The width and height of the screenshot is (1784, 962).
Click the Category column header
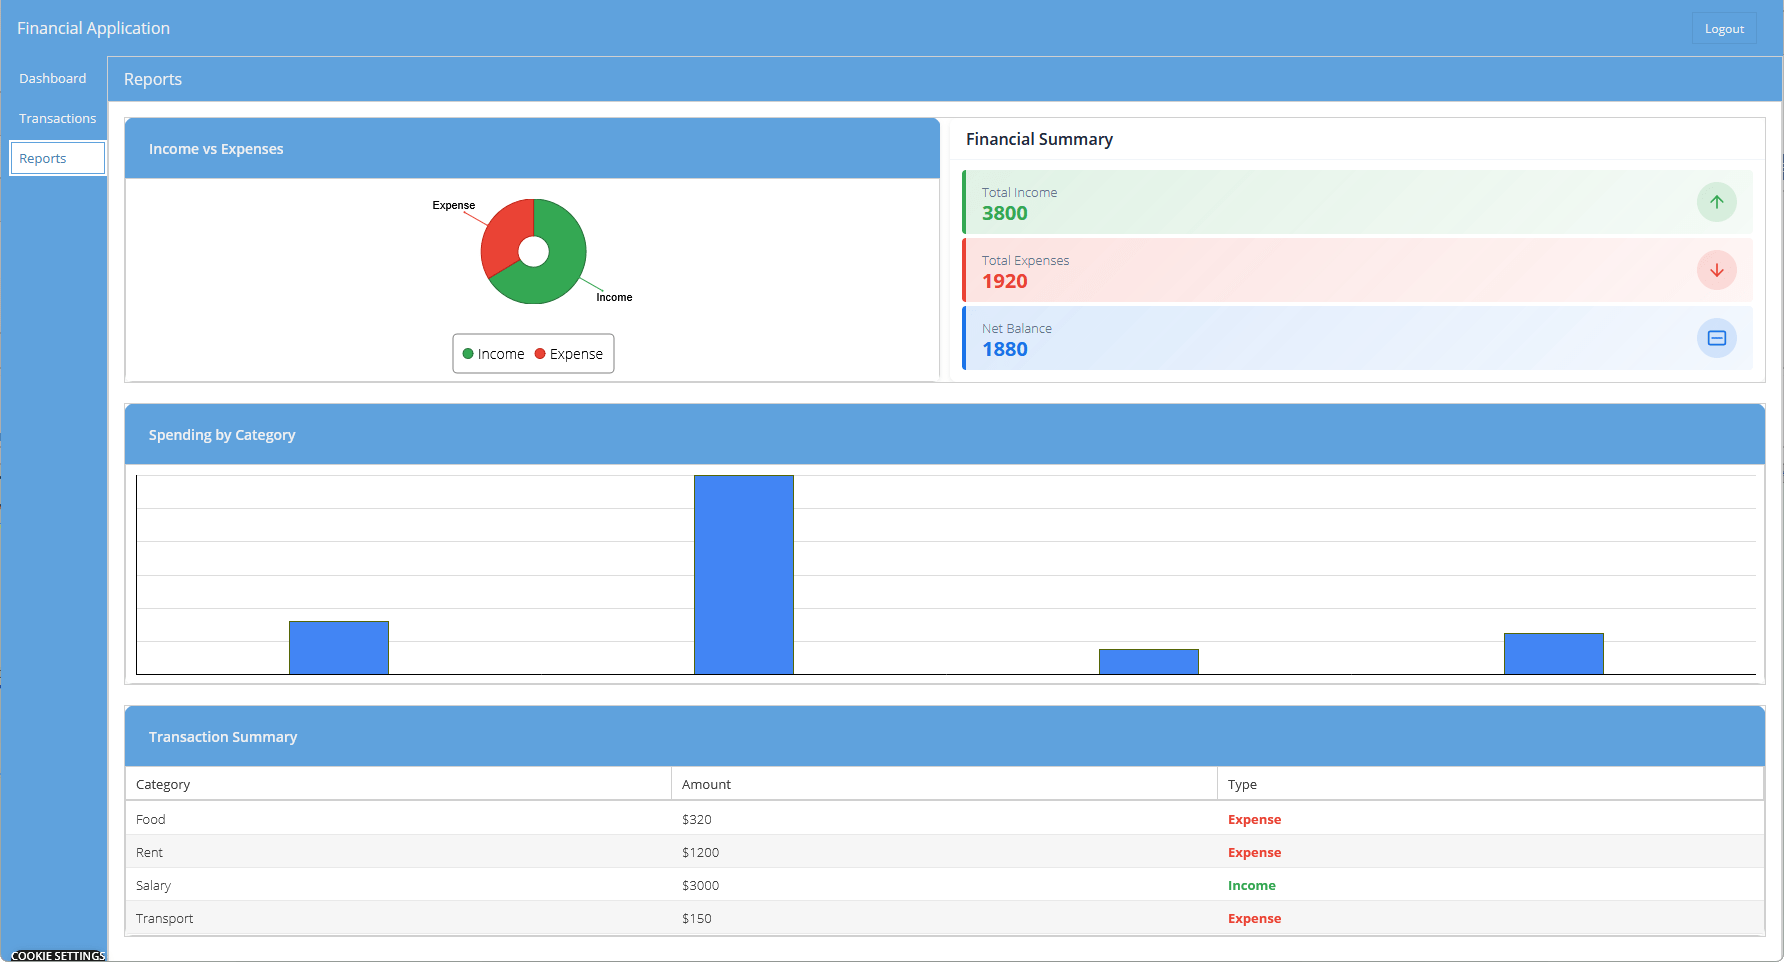click(x=398, y=784)
